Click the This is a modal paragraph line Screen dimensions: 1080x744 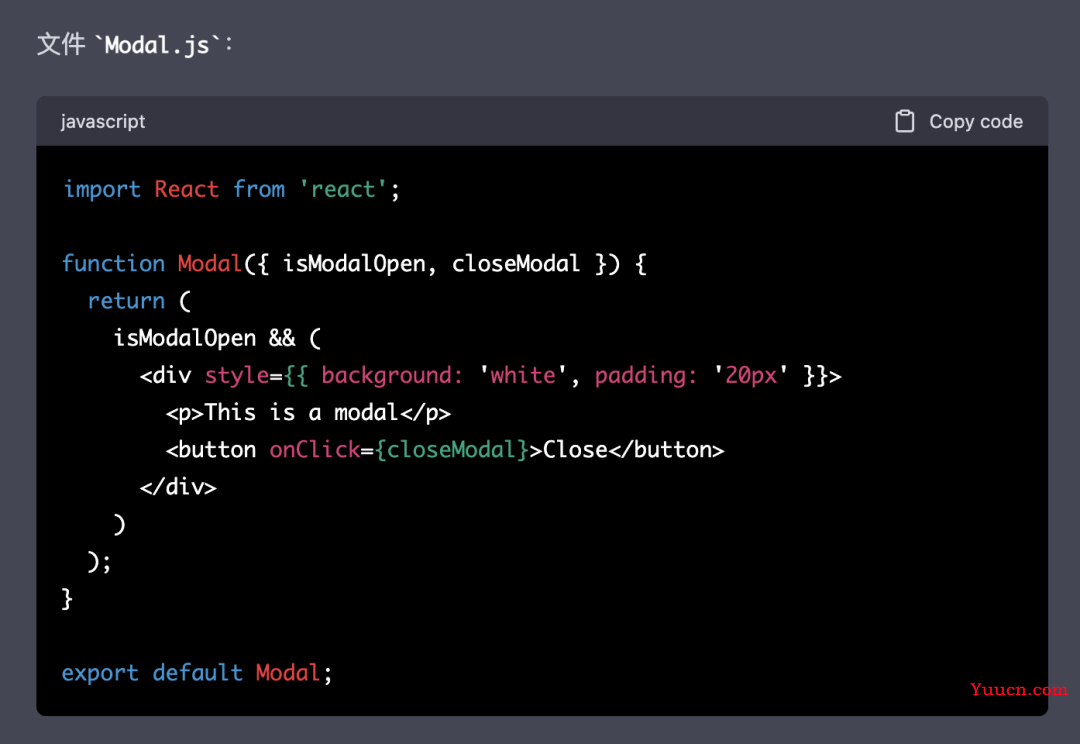[x=308, y=413]
